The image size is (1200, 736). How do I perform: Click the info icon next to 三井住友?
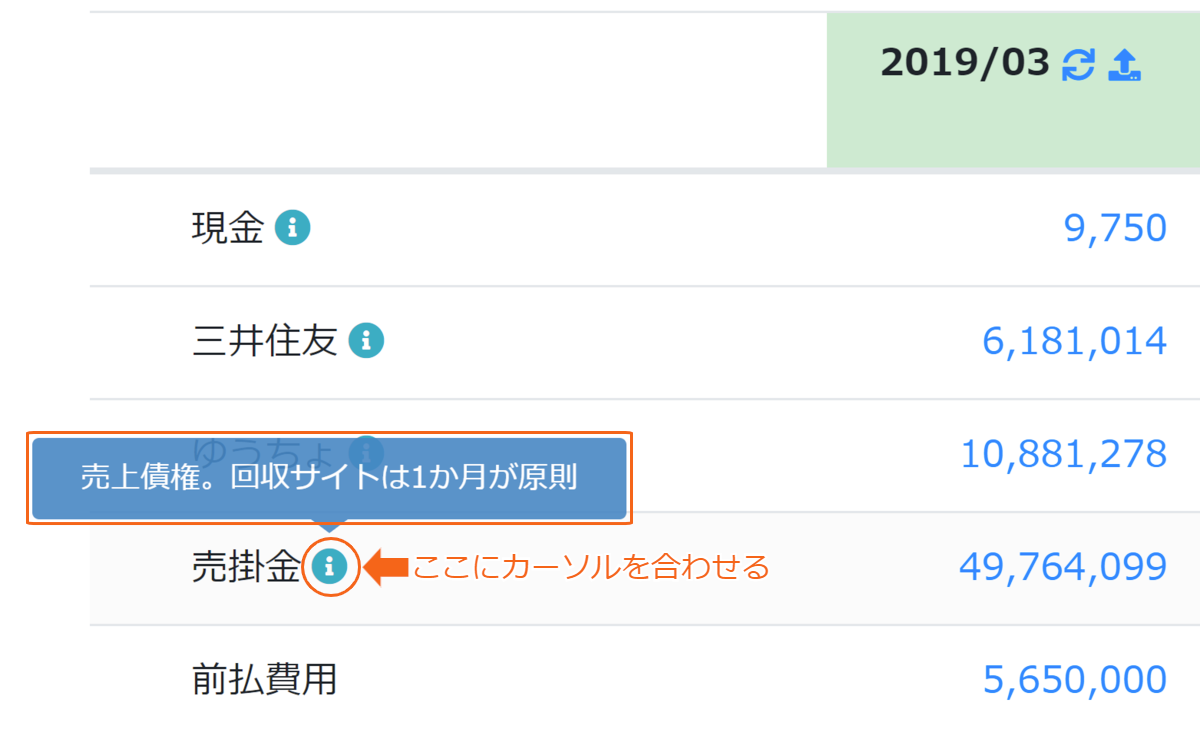pos(366,342)
